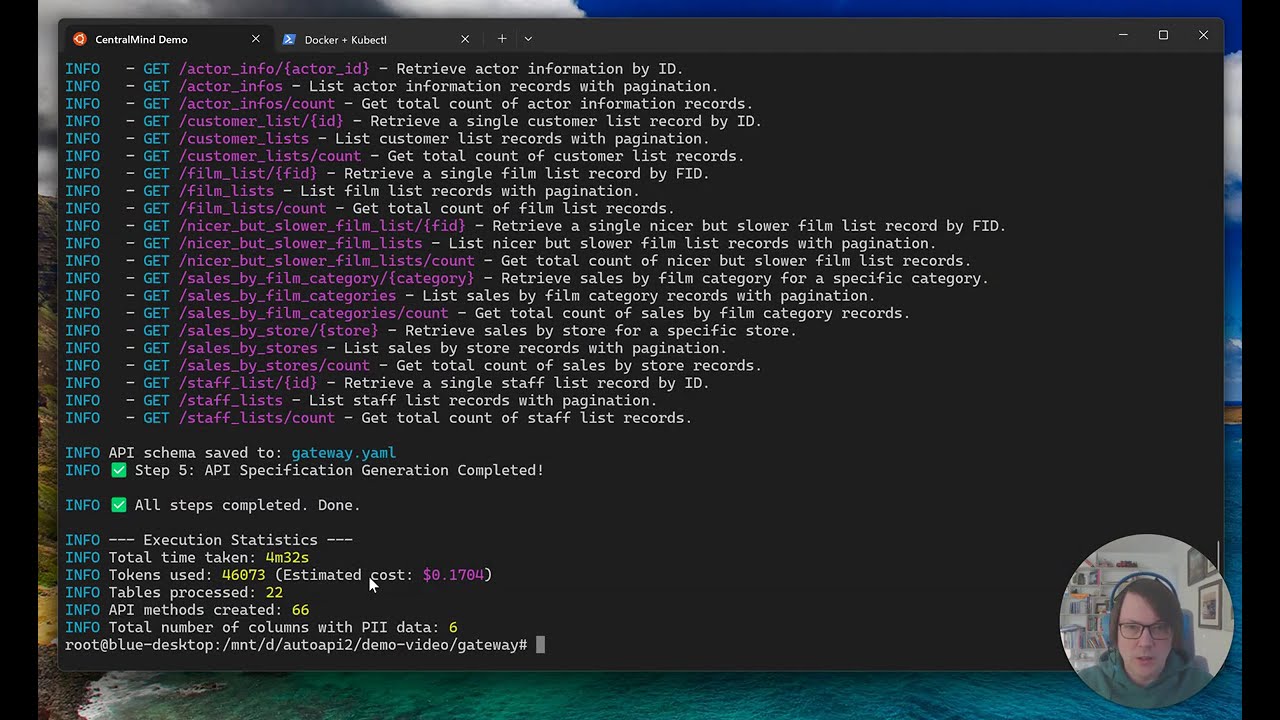The width and height of the screenshot is (1280, 720).
Task: Minimize the terminal window
Action: [x=1123, y=35]
